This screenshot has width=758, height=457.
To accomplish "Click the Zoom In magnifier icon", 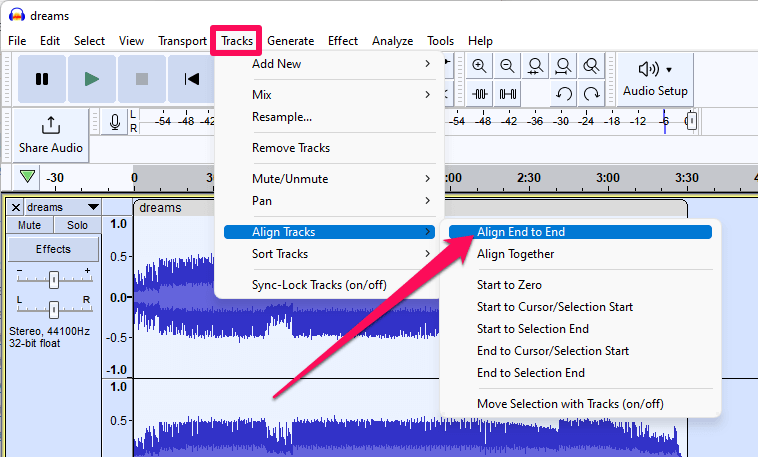I will click(x=479, y=66).
